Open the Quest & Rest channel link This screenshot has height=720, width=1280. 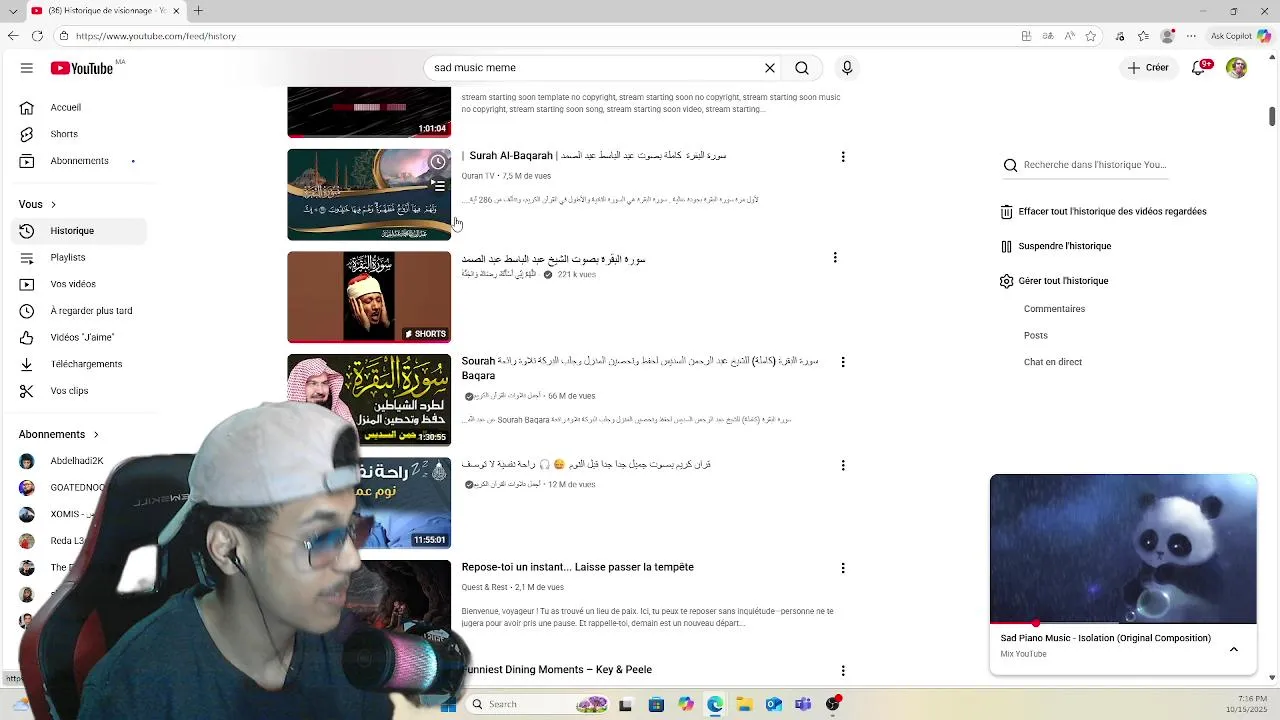(x=484, y=587)
